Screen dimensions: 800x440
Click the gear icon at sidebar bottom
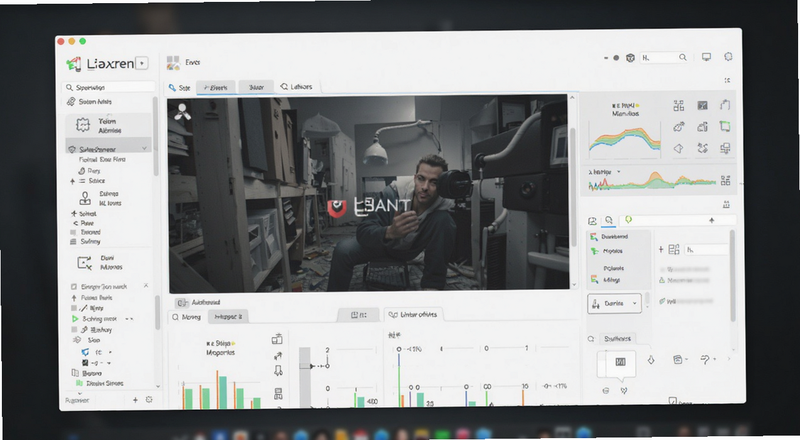[x=149, y=400]
